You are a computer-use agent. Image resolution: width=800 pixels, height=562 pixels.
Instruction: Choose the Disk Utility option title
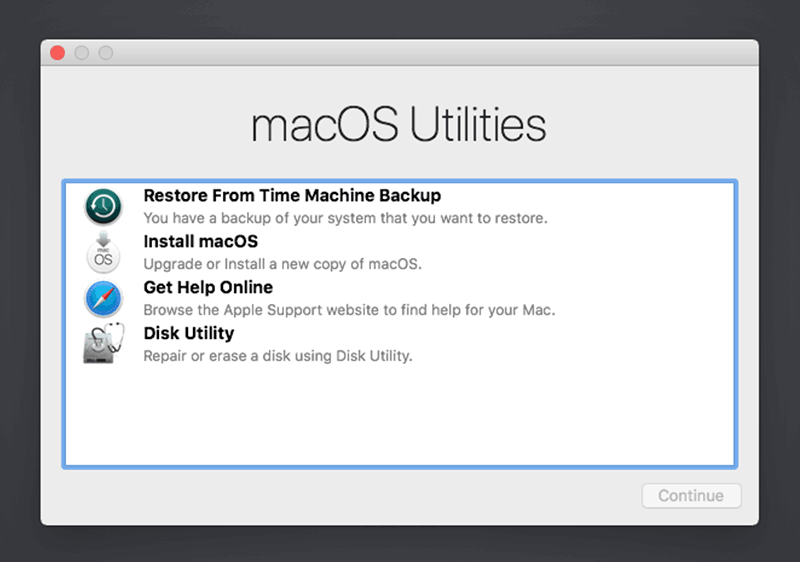pyautogui.click(x=189, y=334)
